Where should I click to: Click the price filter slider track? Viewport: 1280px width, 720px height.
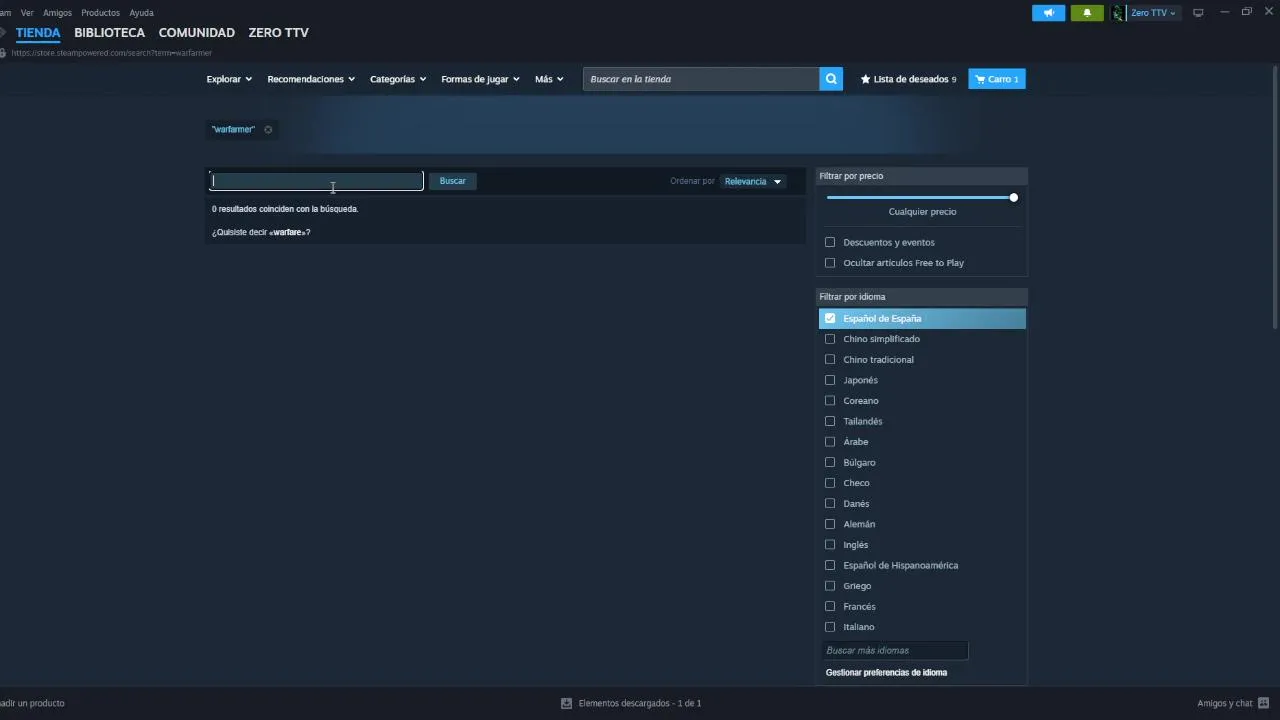click(920, 198)
